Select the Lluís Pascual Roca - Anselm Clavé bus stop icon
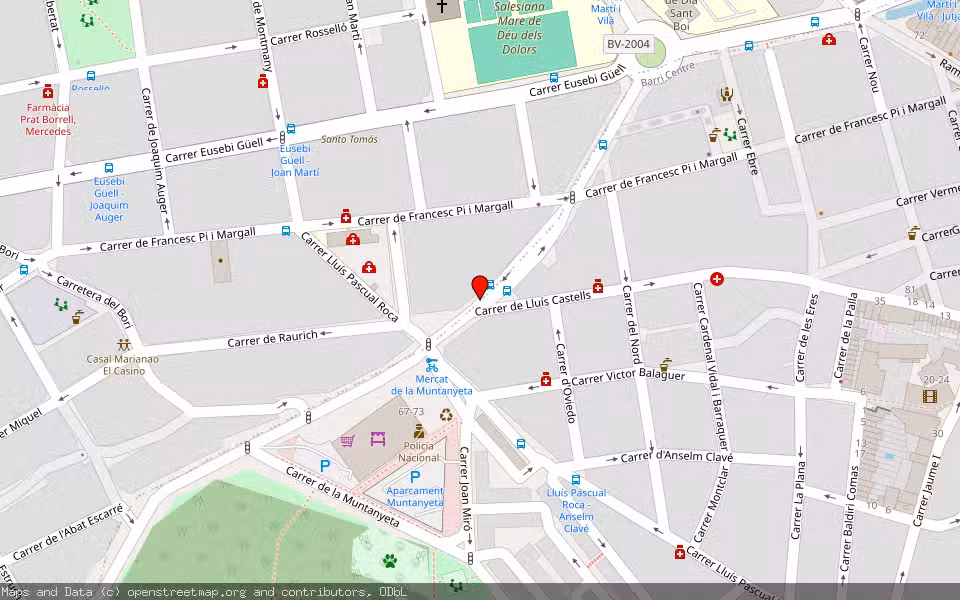Image resolution: width=960 pixels, height=600 pixels. 576,479
